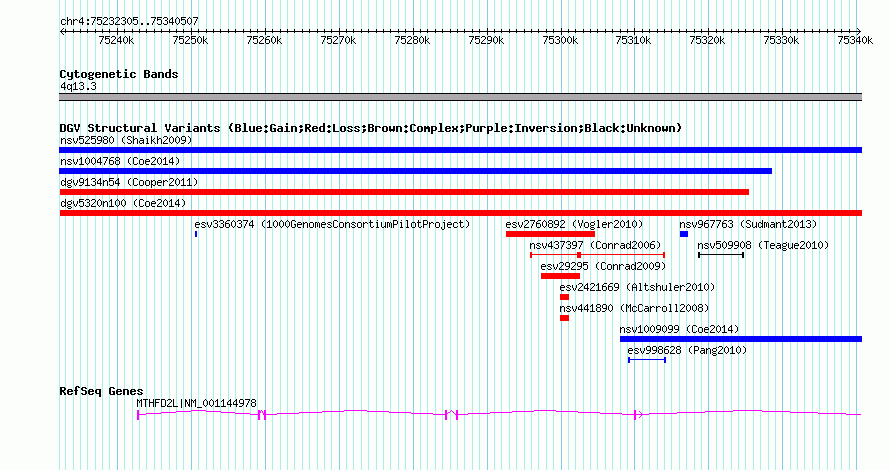Open the nsv437397 (Conrad2006) label
Image resolution: width=890 pixels, height=470 pixels.
pos(595,245)
